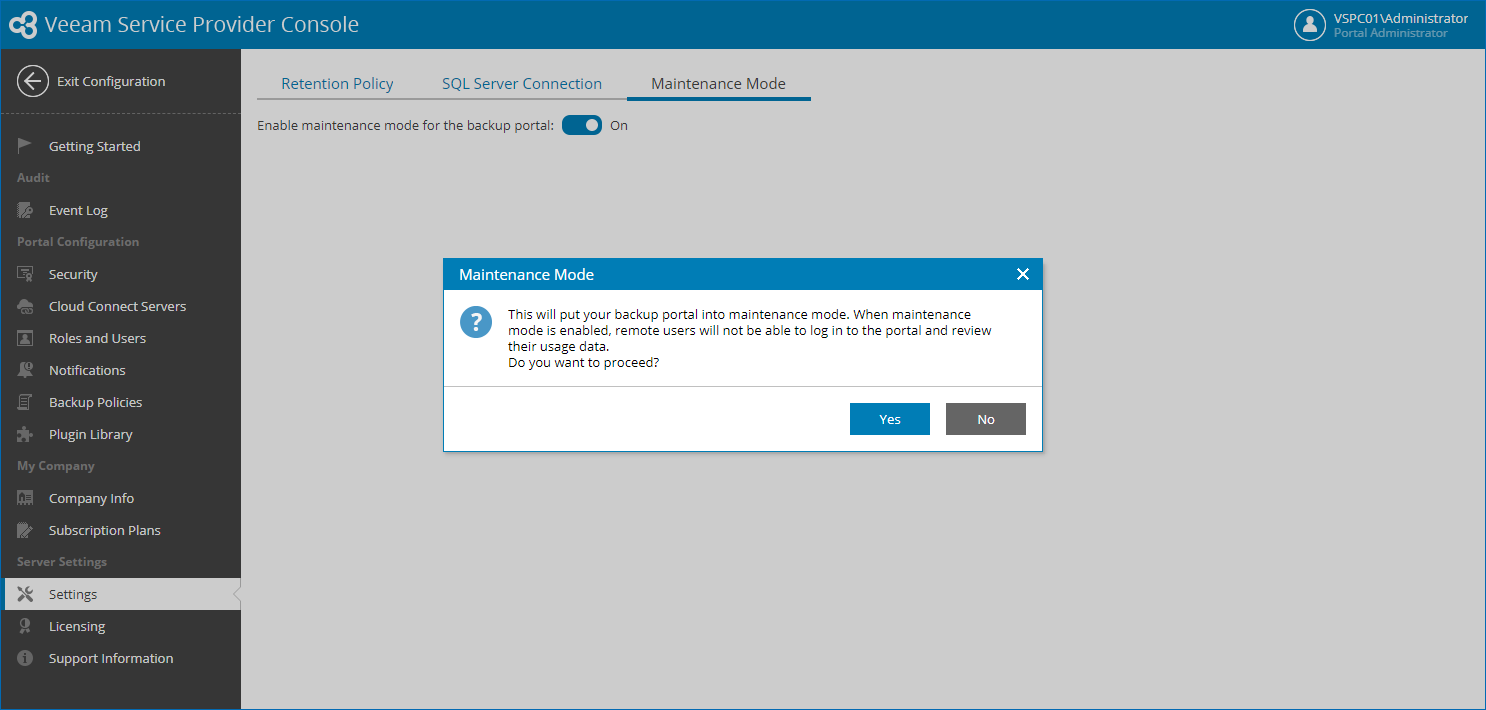1486x710 pixels.
Task: Click the Notifications bell icon
Action: pyautogui.click(x=25, y=370)
